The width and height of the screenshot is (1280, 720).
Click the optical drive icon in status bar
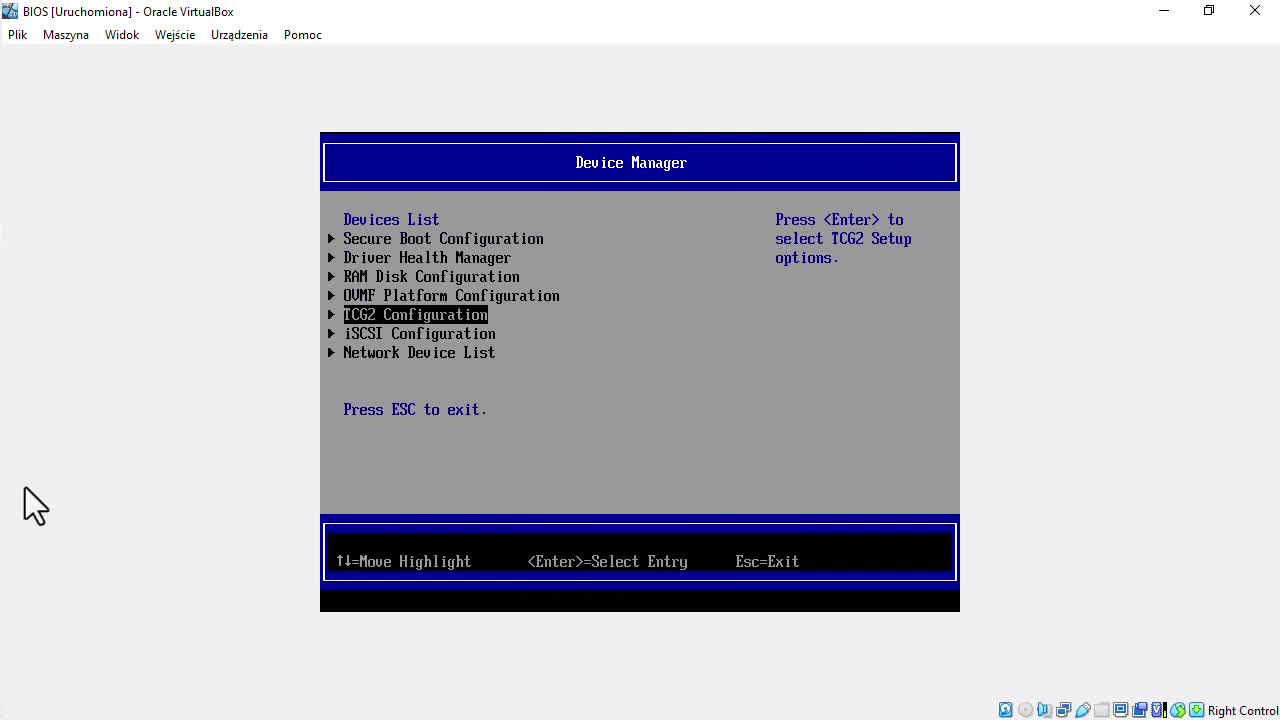(1026, 710)
